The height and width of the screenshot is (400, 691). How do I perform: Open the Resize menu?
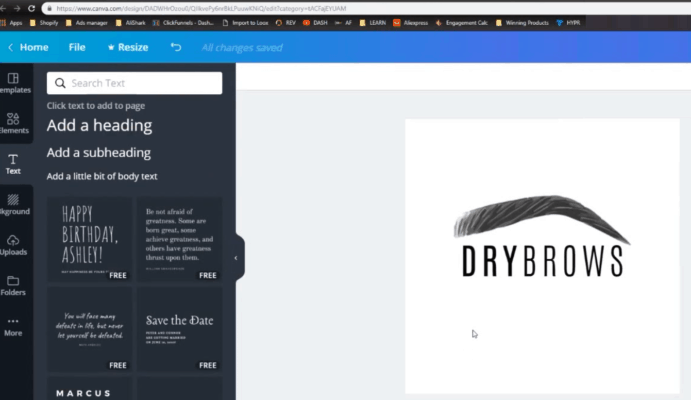pos(128,47)
